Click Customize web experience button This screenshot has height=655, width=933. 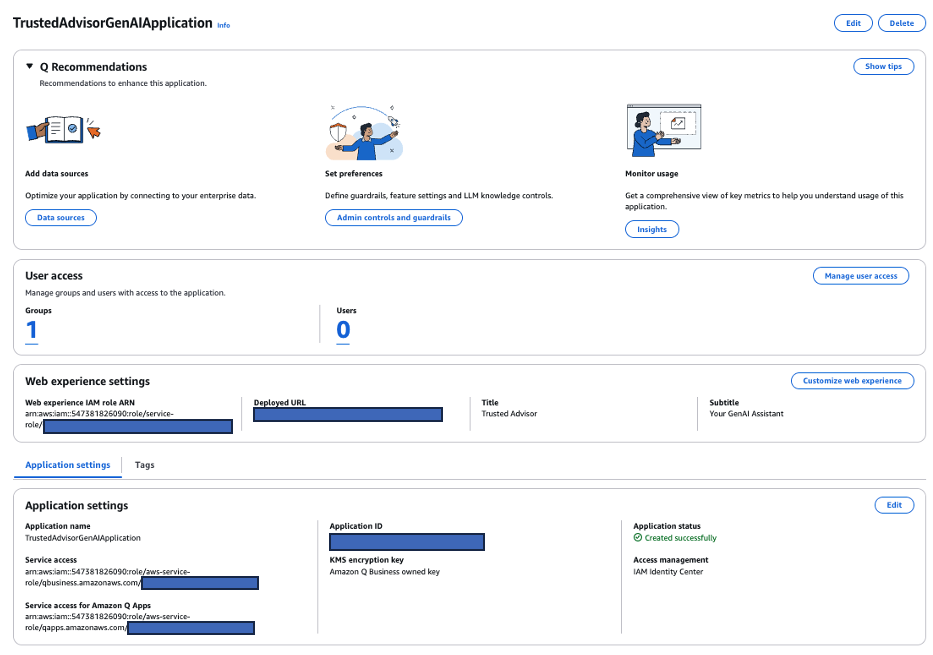852,381
